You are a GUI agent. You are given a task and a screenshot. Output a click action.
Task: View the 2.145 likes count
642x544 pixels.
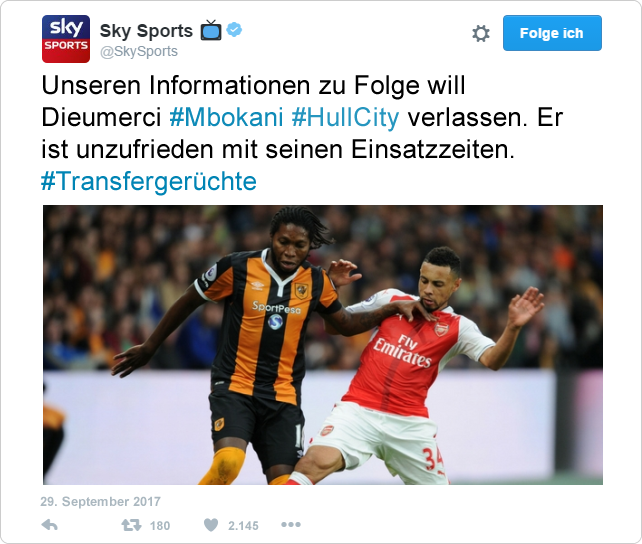coord(243,526)
